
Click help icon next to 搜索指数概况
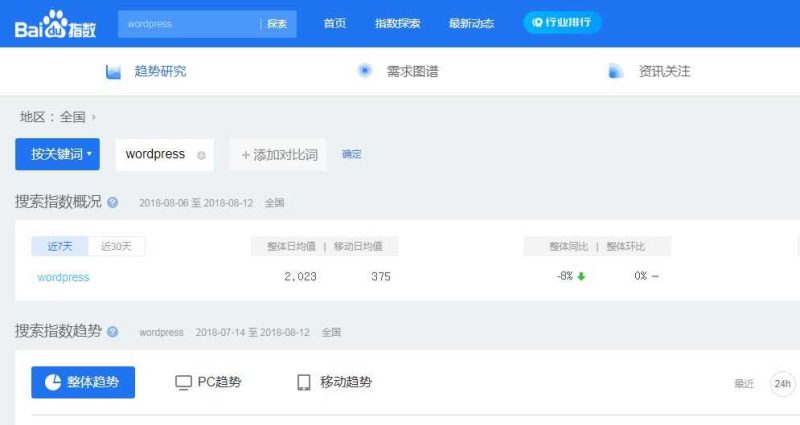pyautogui.click(x=112, y=202)
